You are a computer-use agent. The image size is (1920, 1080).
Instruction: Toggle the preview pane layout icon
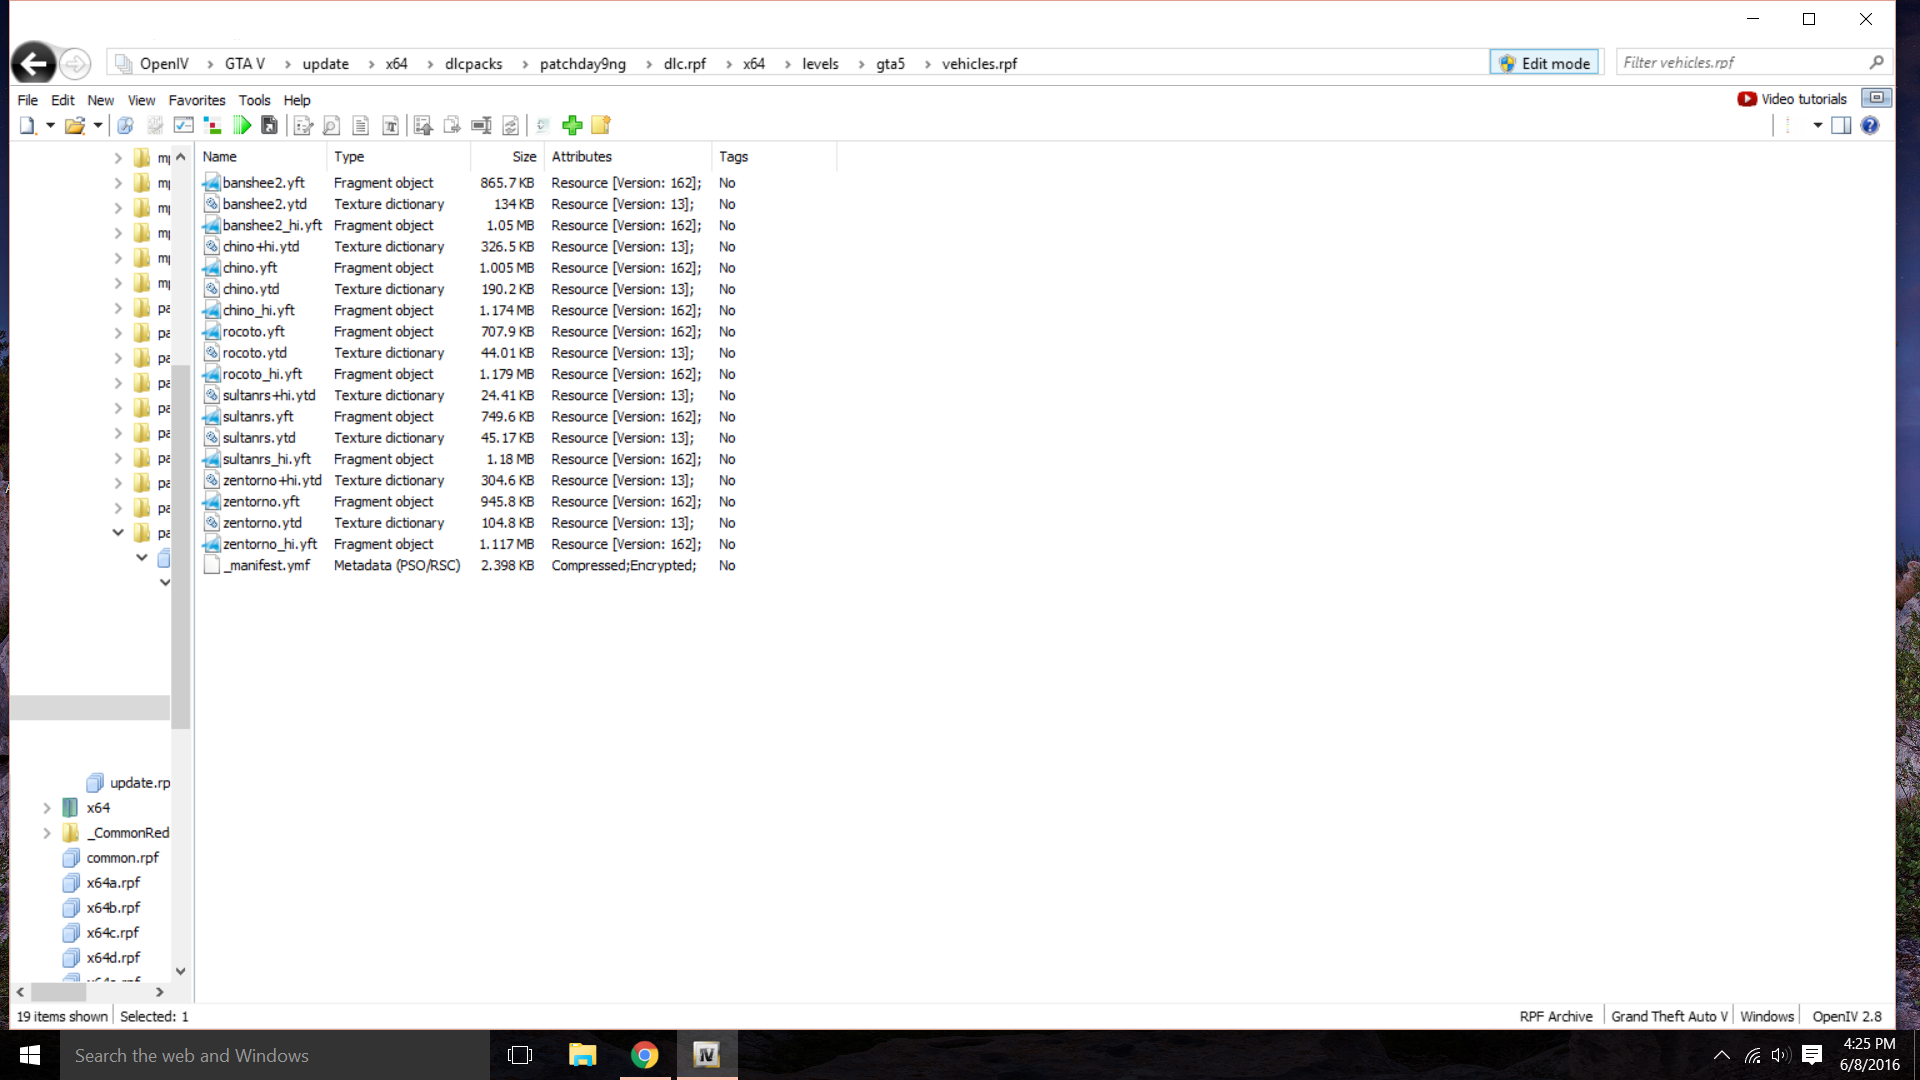(1841, 125)
